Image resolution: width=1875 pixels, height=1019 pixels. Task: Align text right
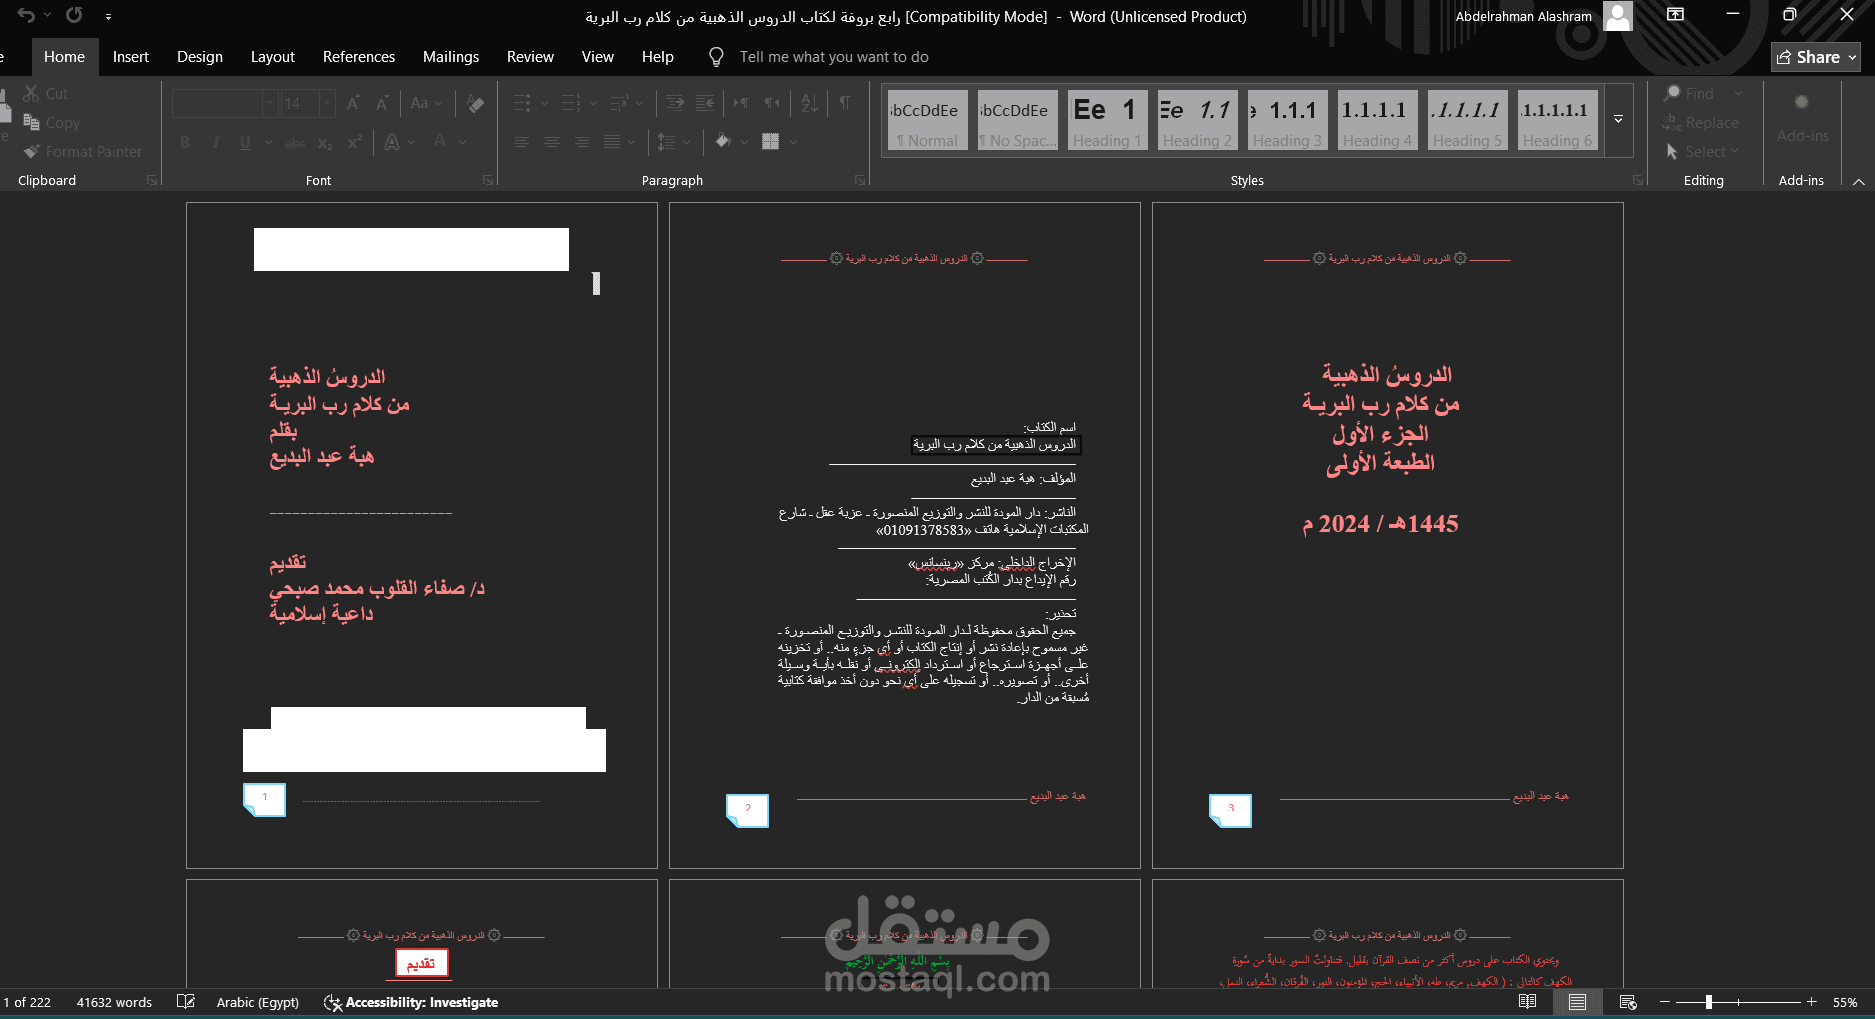tap(582, 142)
